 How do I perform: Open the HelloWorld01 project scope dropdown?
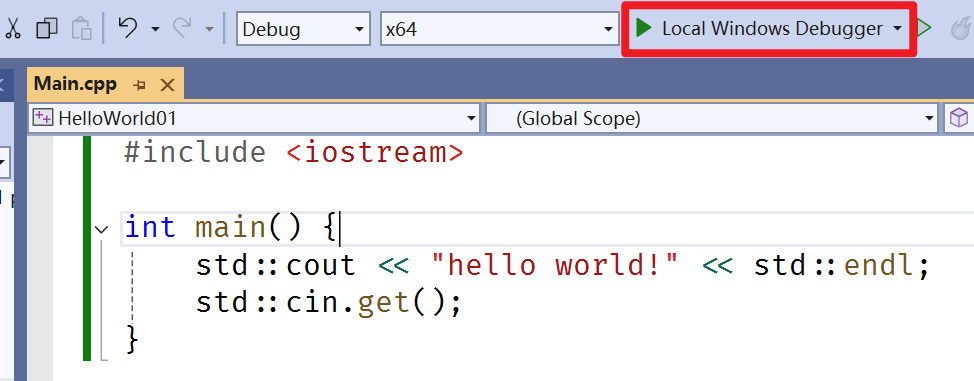253,118
